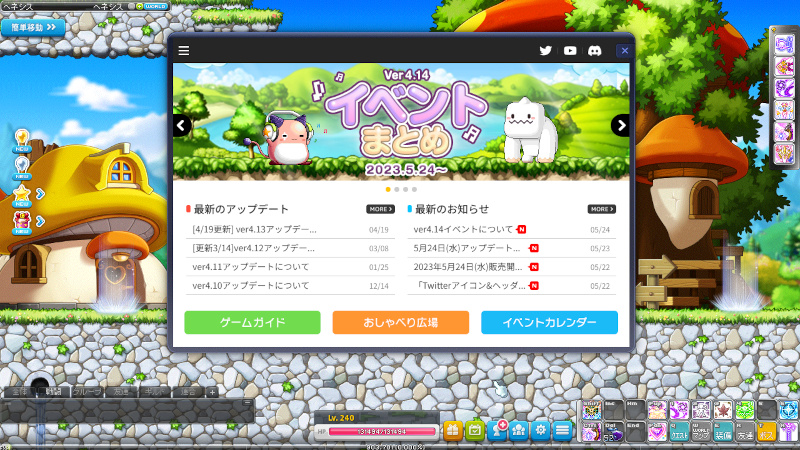Click MORE beside 最新のアップデート

pos(380,209)
